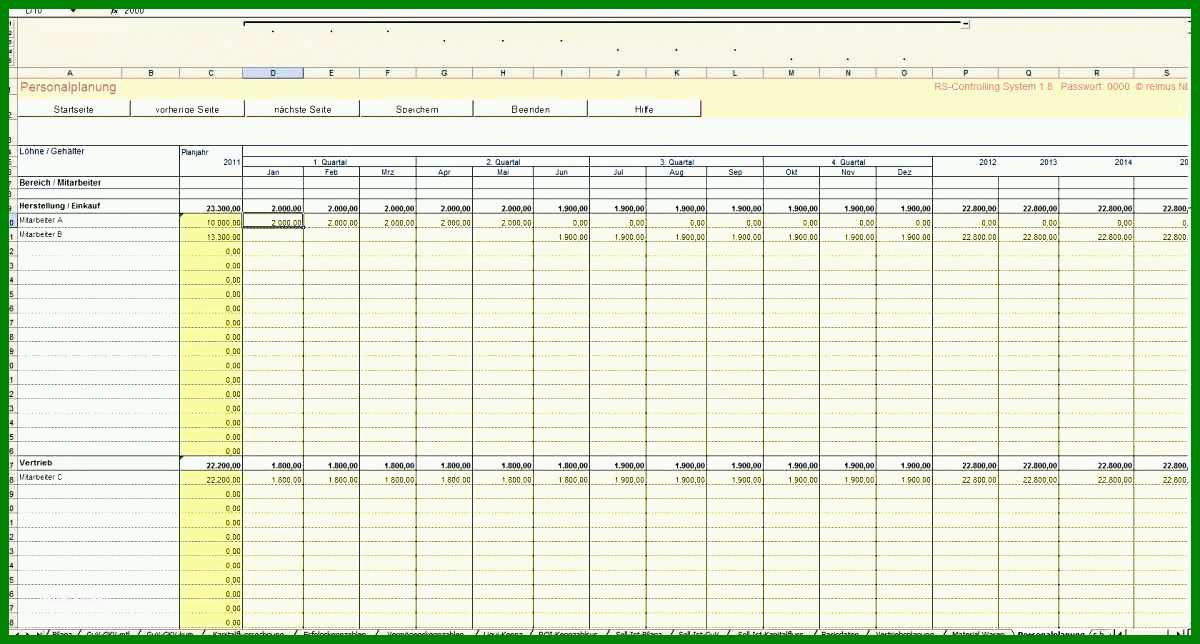Screen dimensions: 1200x644
Task: Open the nächste Seite button
Action: (303, 109)
